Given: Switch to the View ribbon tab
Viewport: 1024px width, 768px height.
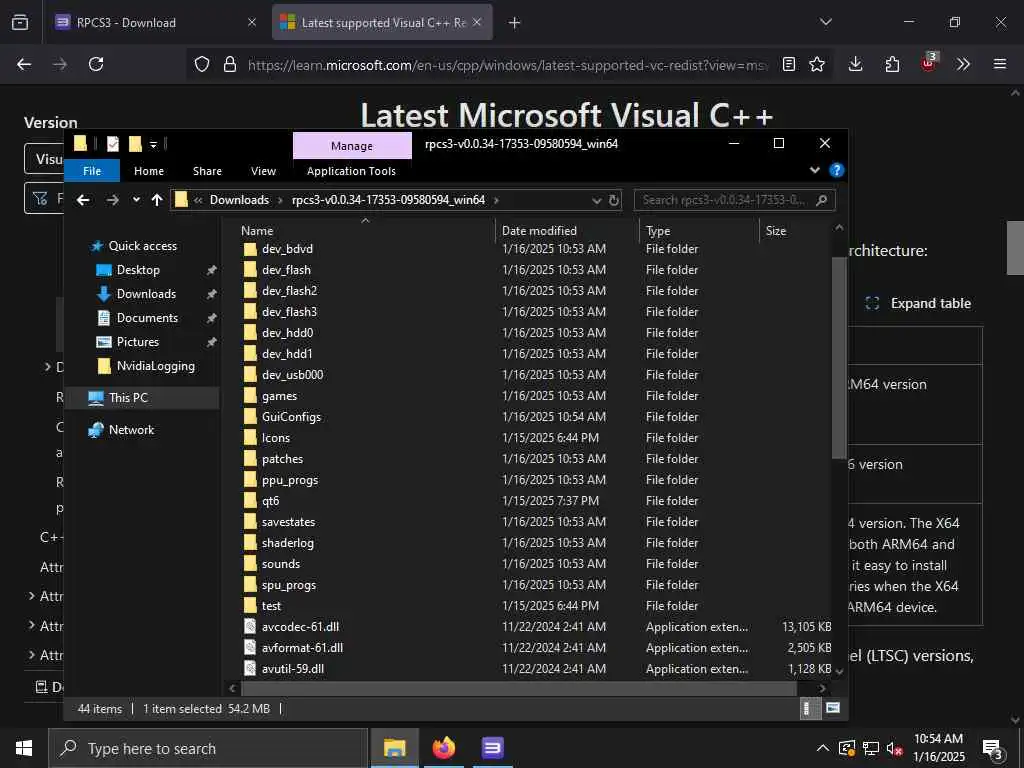Looking at the screenshot, I should point(263,170).
